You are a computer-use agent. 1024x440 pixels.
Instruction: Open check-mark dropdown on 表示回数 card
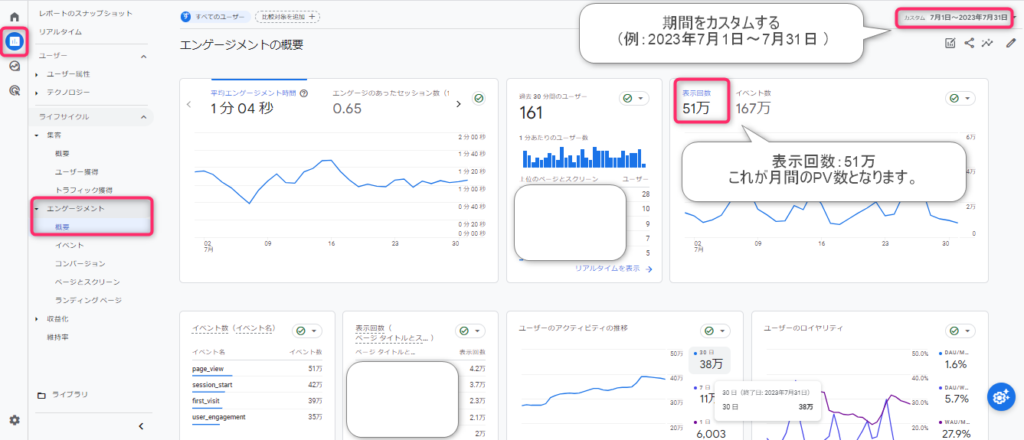coord(961,98)
